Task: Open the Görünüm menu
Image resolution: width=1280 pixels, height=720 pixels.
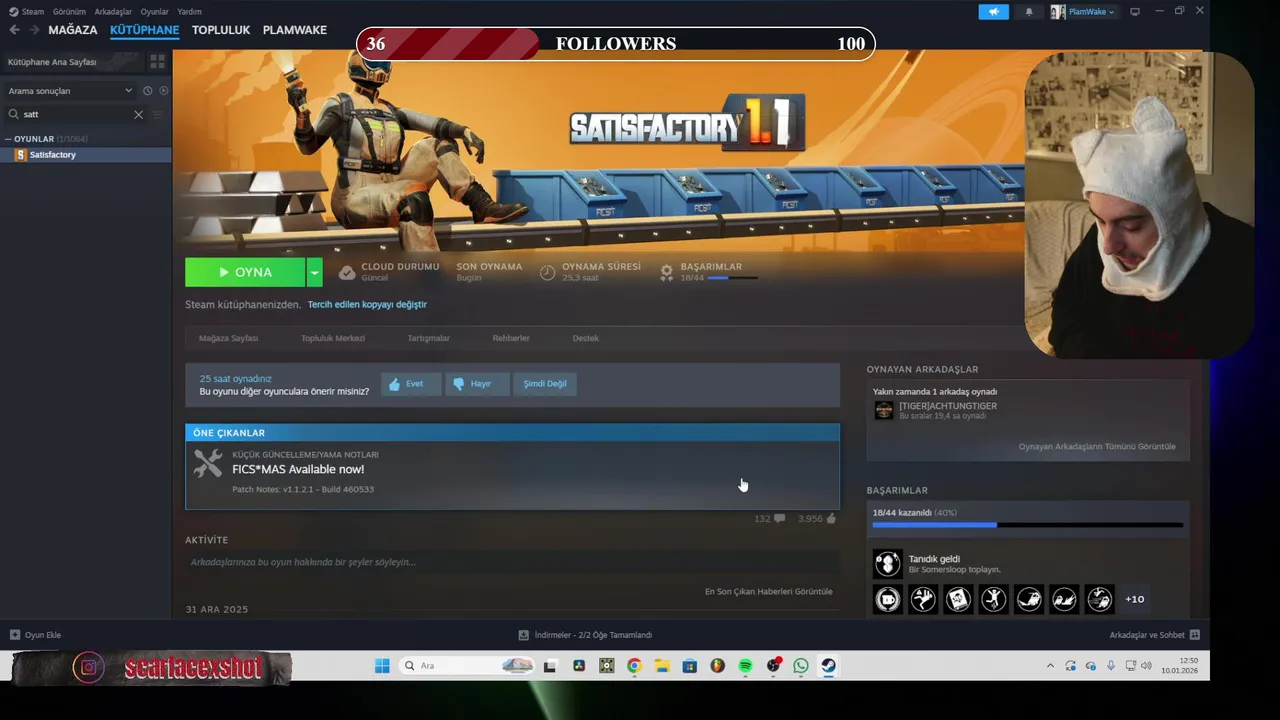Action: (x=69, y=12)
